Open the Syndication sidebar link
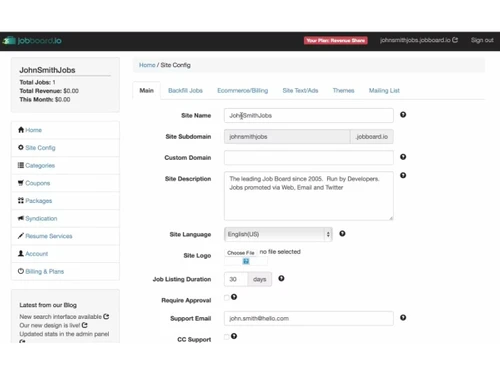Image resolution: width=500 pixels, height=375 pixels. pos(41,218)
